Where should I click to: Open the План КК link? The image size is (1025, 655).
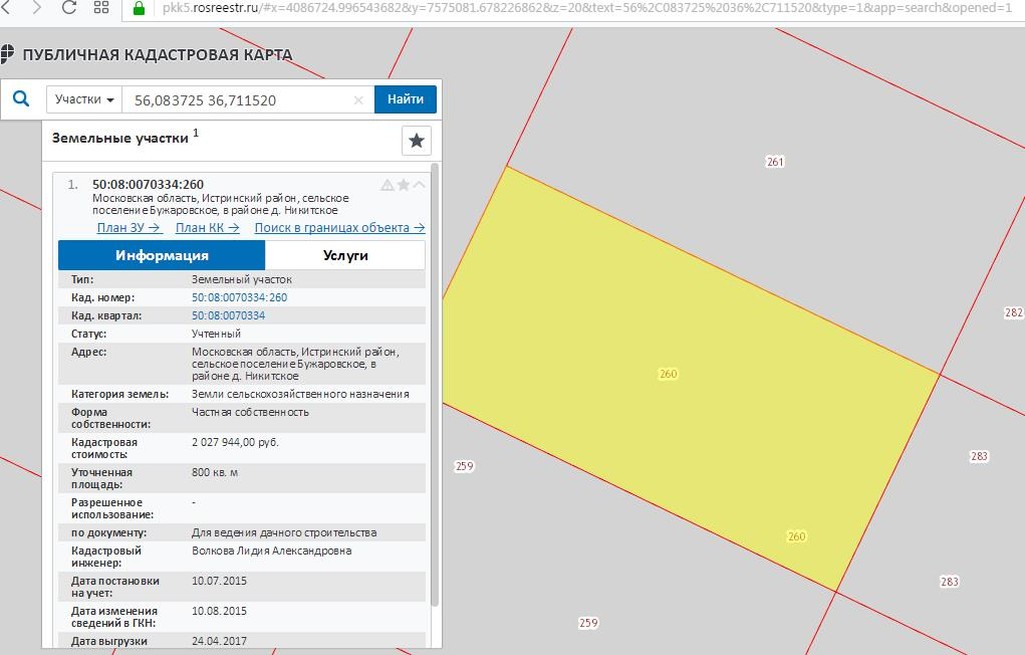[x=207, y=227]
